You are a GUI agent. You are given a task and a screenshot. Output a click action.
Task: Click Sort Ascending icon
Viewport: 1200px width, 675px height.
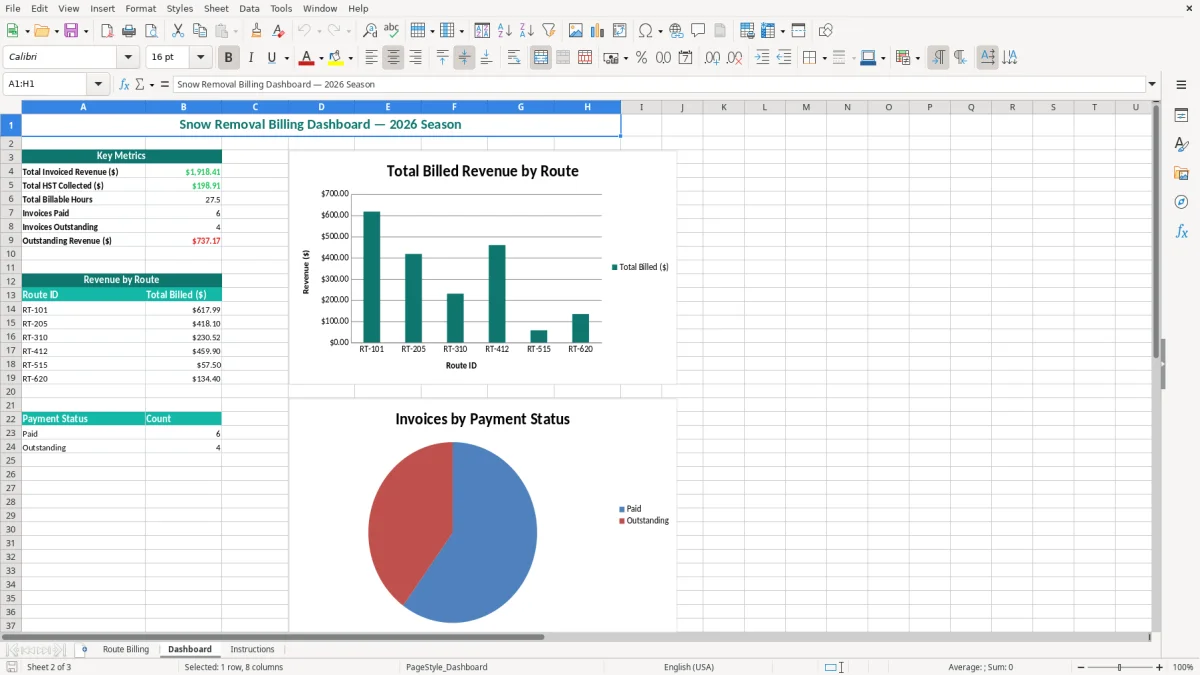pos(505,31)
